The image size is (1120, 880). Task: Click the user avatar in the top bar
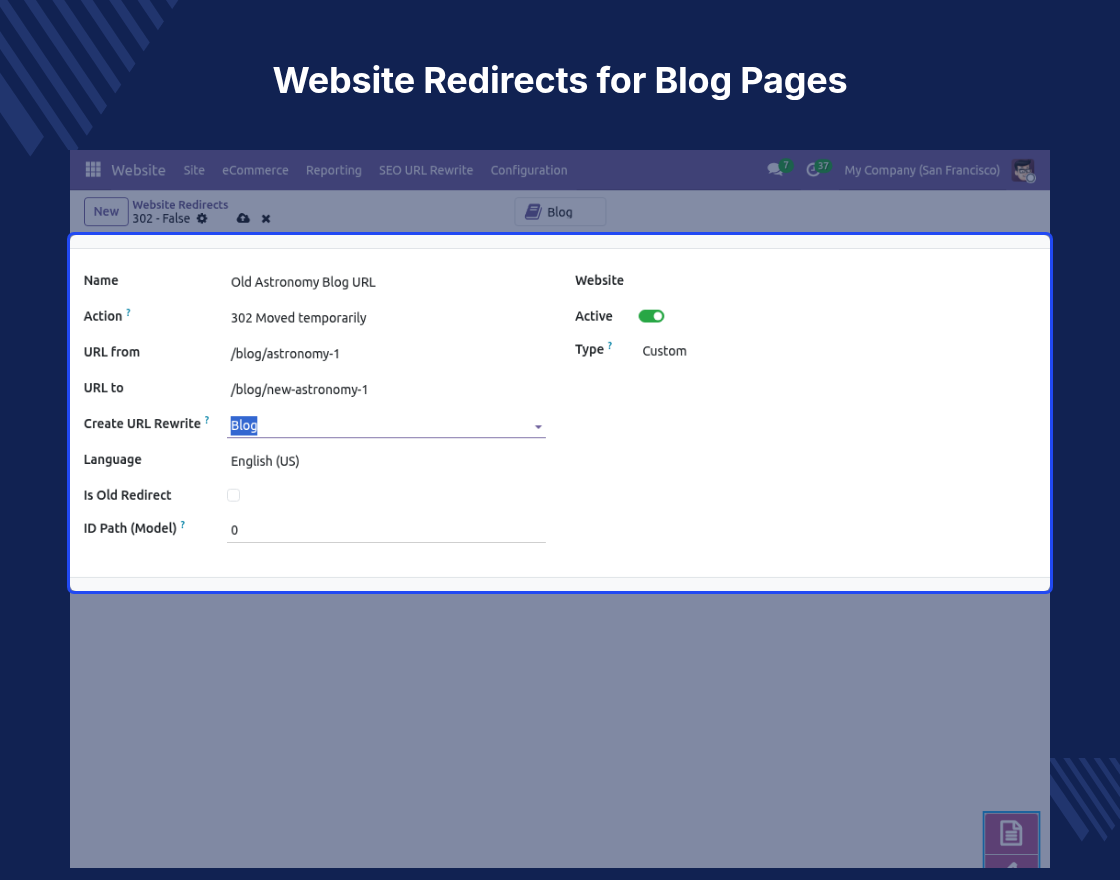click(1024, 170)
